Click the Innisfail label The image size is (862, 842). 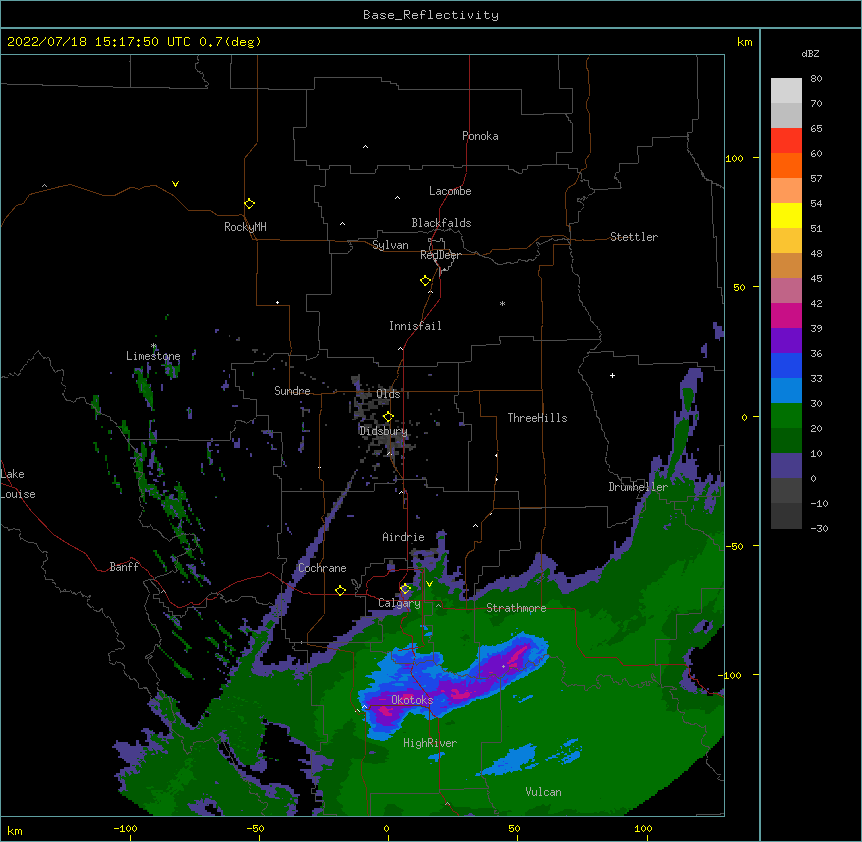point(415,326)
